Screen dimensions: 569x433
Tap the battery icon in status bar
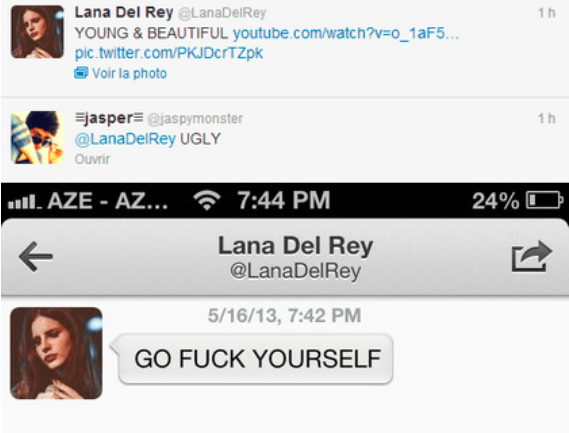(545, 200)
